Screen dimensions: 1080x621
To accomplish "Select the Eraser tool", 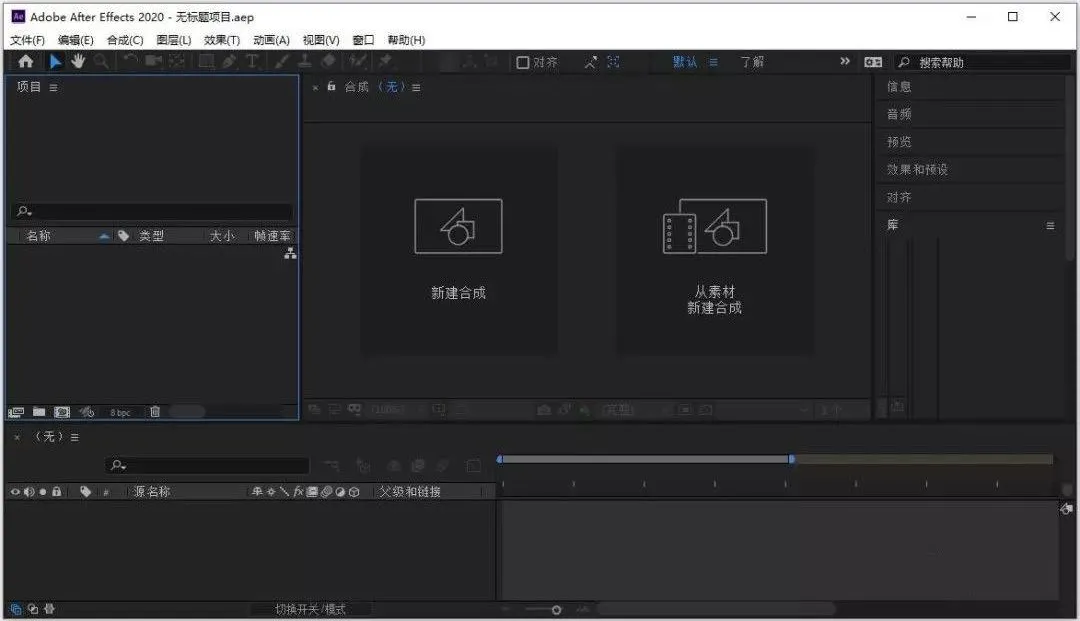I will click(x=329, y=62).
